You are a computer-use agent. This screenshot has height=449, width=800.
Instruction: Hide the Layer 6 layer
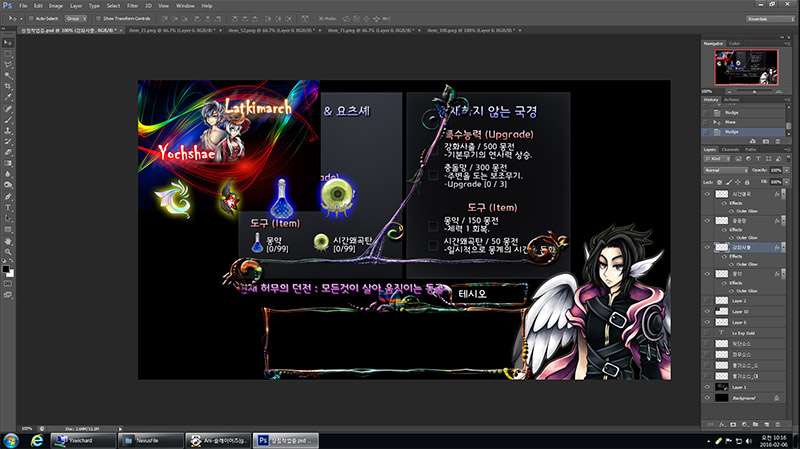point(707,322)
